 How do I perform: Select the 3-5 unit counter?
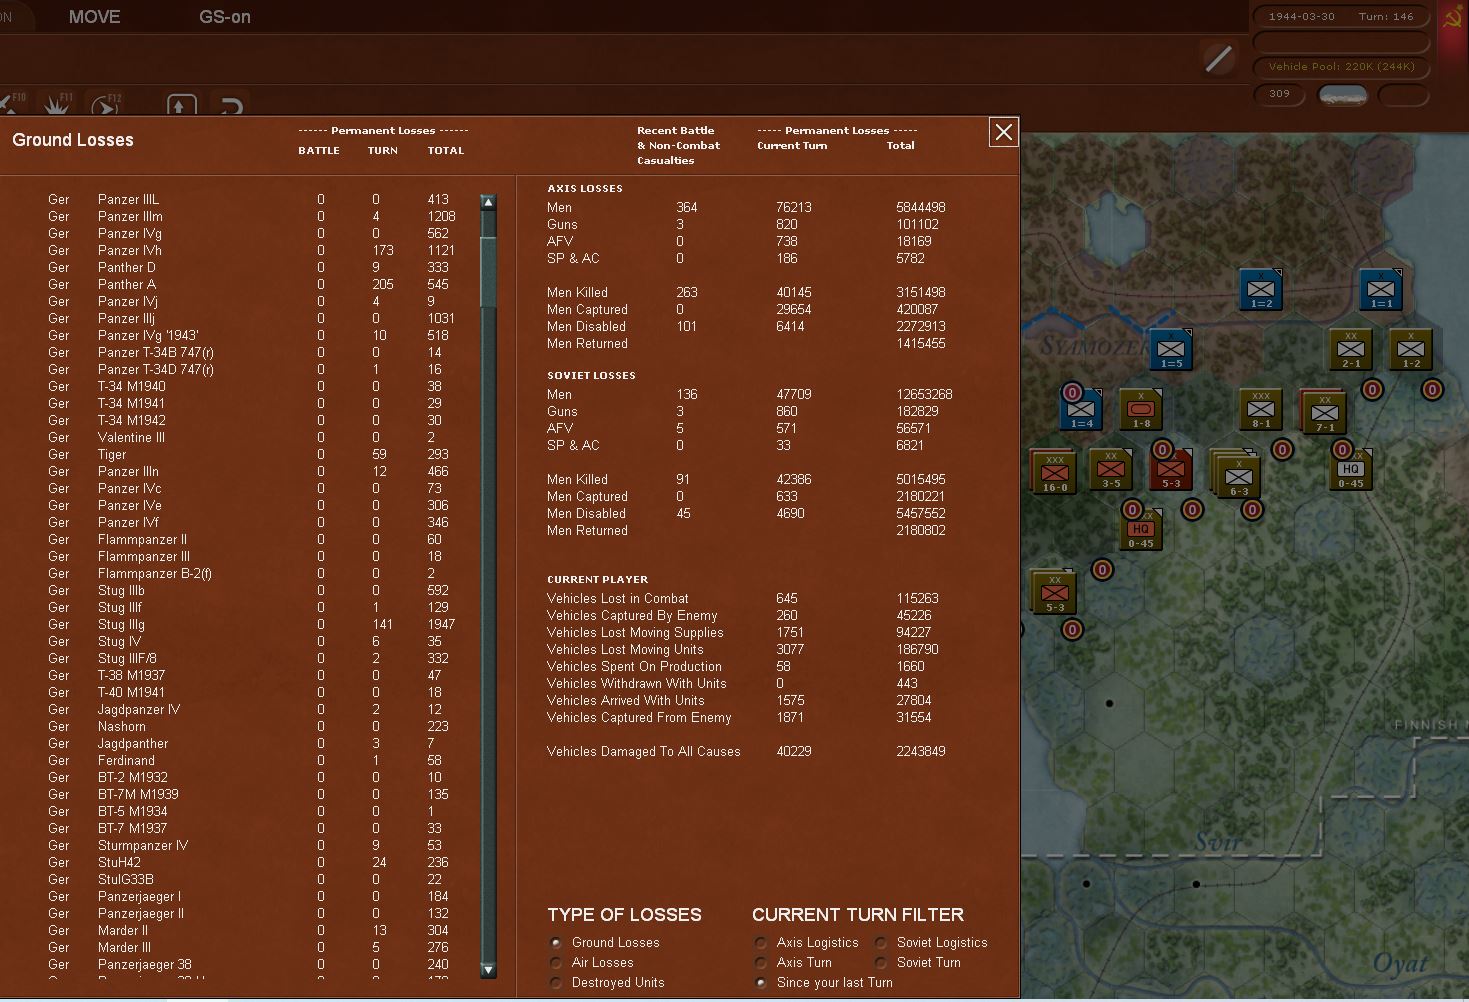1111,470
